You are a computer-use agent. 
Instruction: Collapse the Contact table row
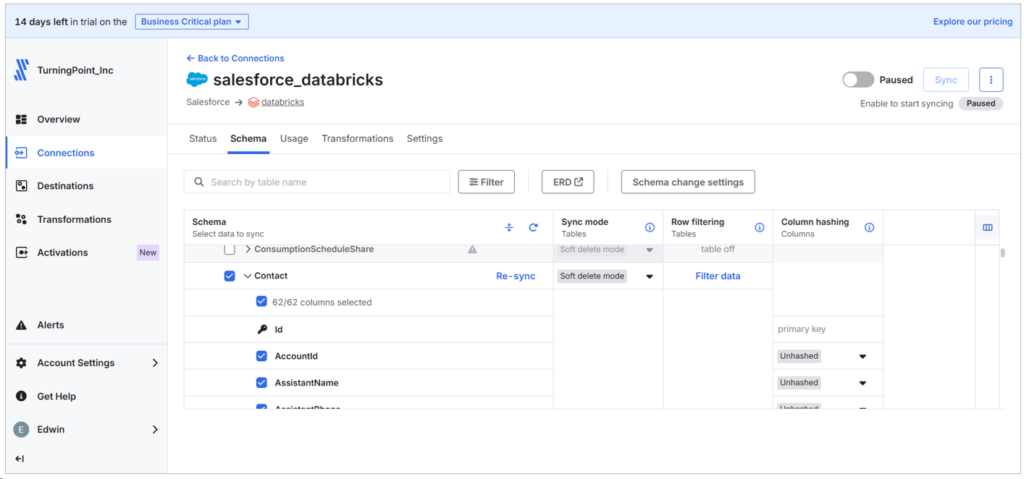pyautogui.click(x=248, y=276)
